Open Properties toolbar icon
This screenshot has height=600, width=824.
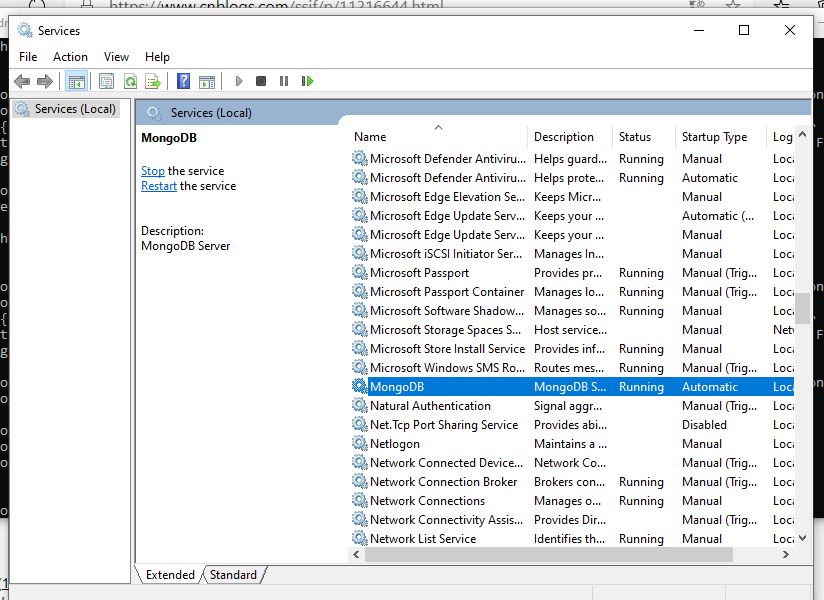pyautogui.click(x=107, y=81)
